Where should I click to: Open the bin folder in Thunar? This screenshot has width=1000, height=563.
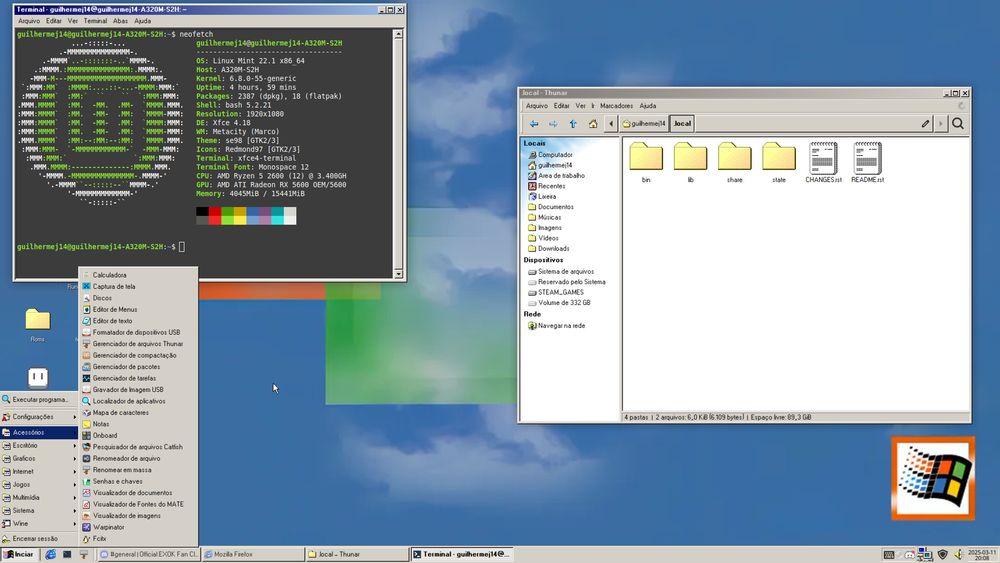(x=646, y=162)
